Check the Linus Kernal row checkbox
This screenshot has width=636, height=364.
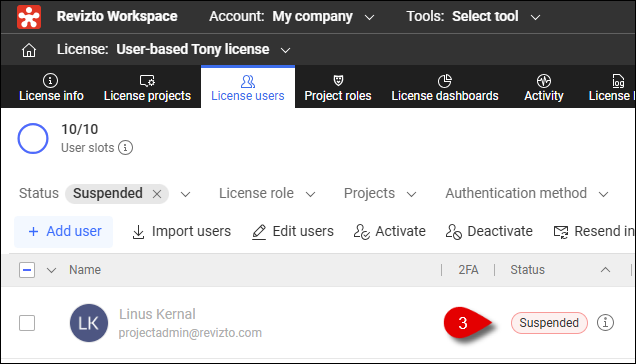pos(27,323)
